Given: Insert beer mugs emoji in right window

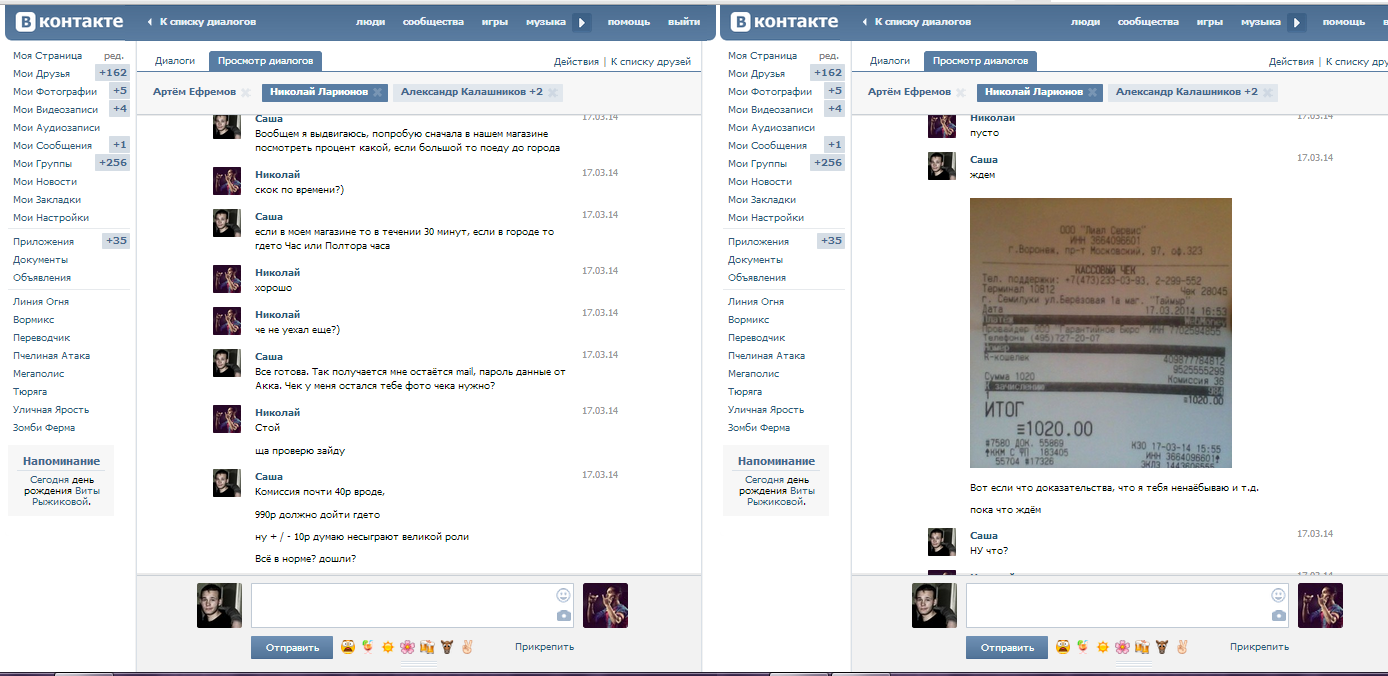Looking at the screenshot, I should pyautogui.click(x=1141, y=647).
